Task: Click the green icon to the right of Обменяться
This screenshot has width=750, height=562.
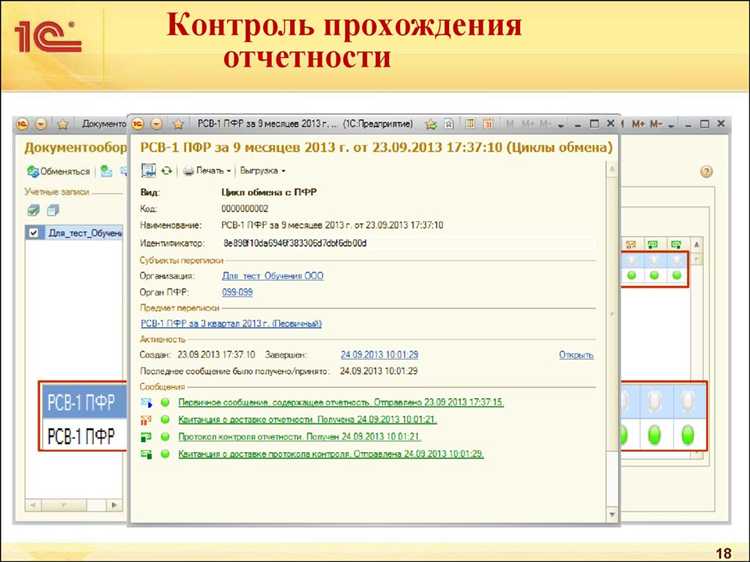Action: tap(106, 171)
